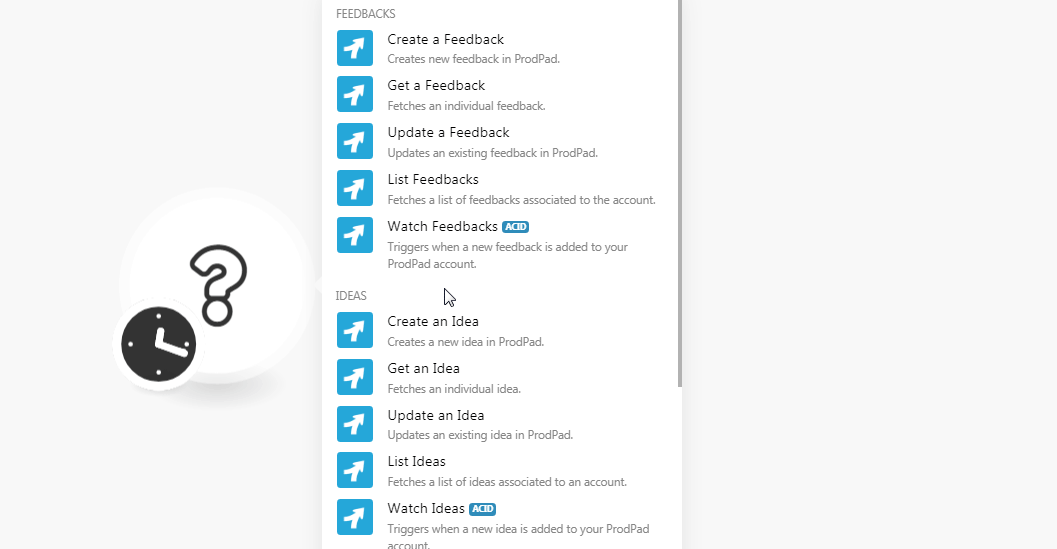Image resolution: width=1057 pixels, height=549 pixels.
Task: Click the Get an Idea icon
Action: tap(355, 377)
